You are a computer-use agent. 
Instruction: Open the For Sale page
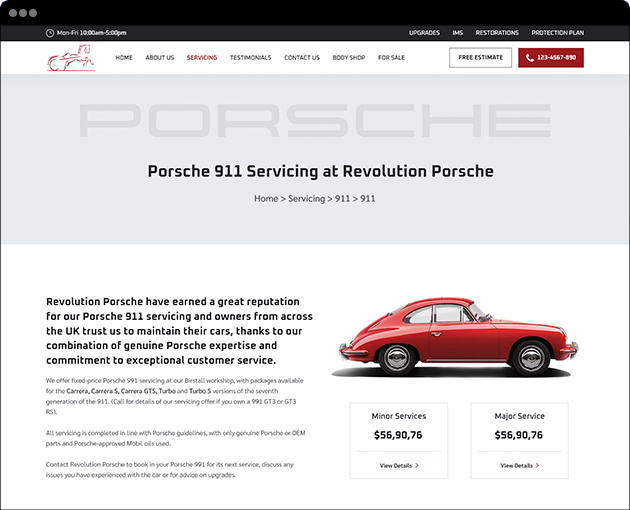click(x=391, y=57)
